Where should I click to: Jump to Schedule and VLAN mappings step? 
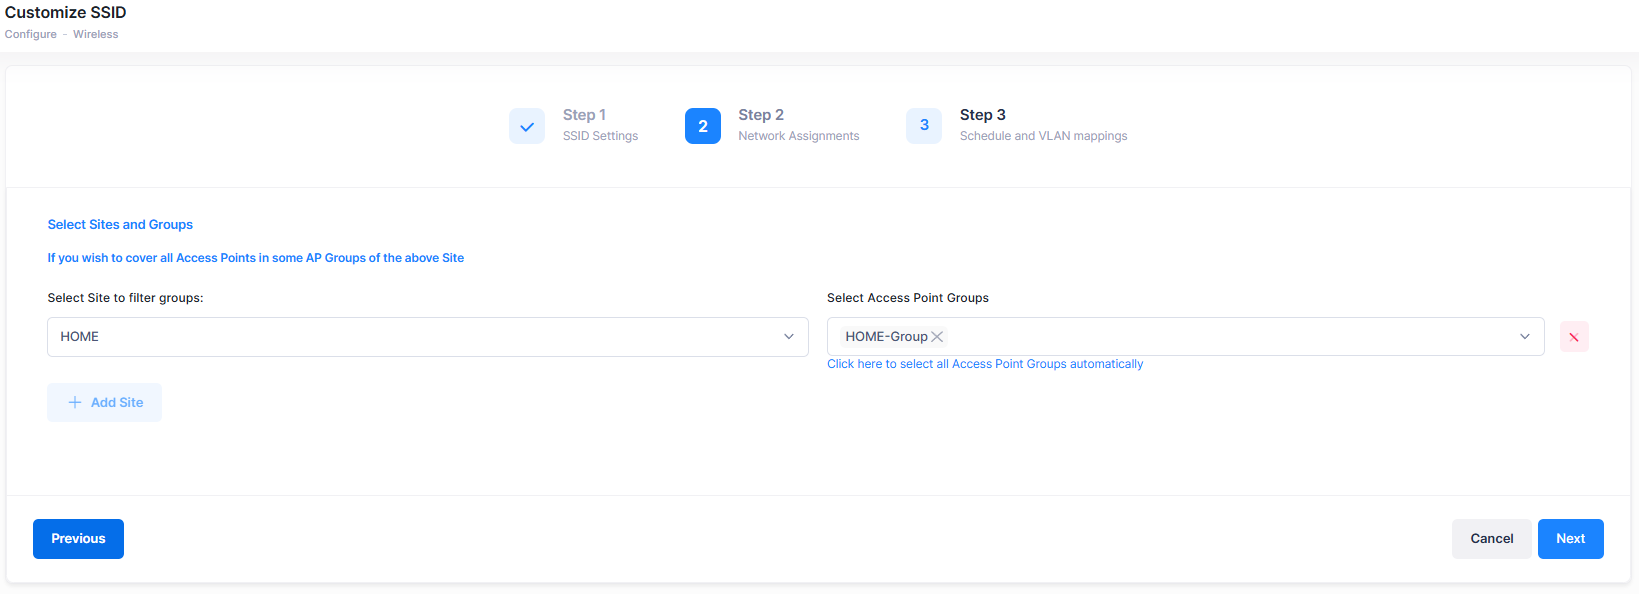[x=1043, y=136]
